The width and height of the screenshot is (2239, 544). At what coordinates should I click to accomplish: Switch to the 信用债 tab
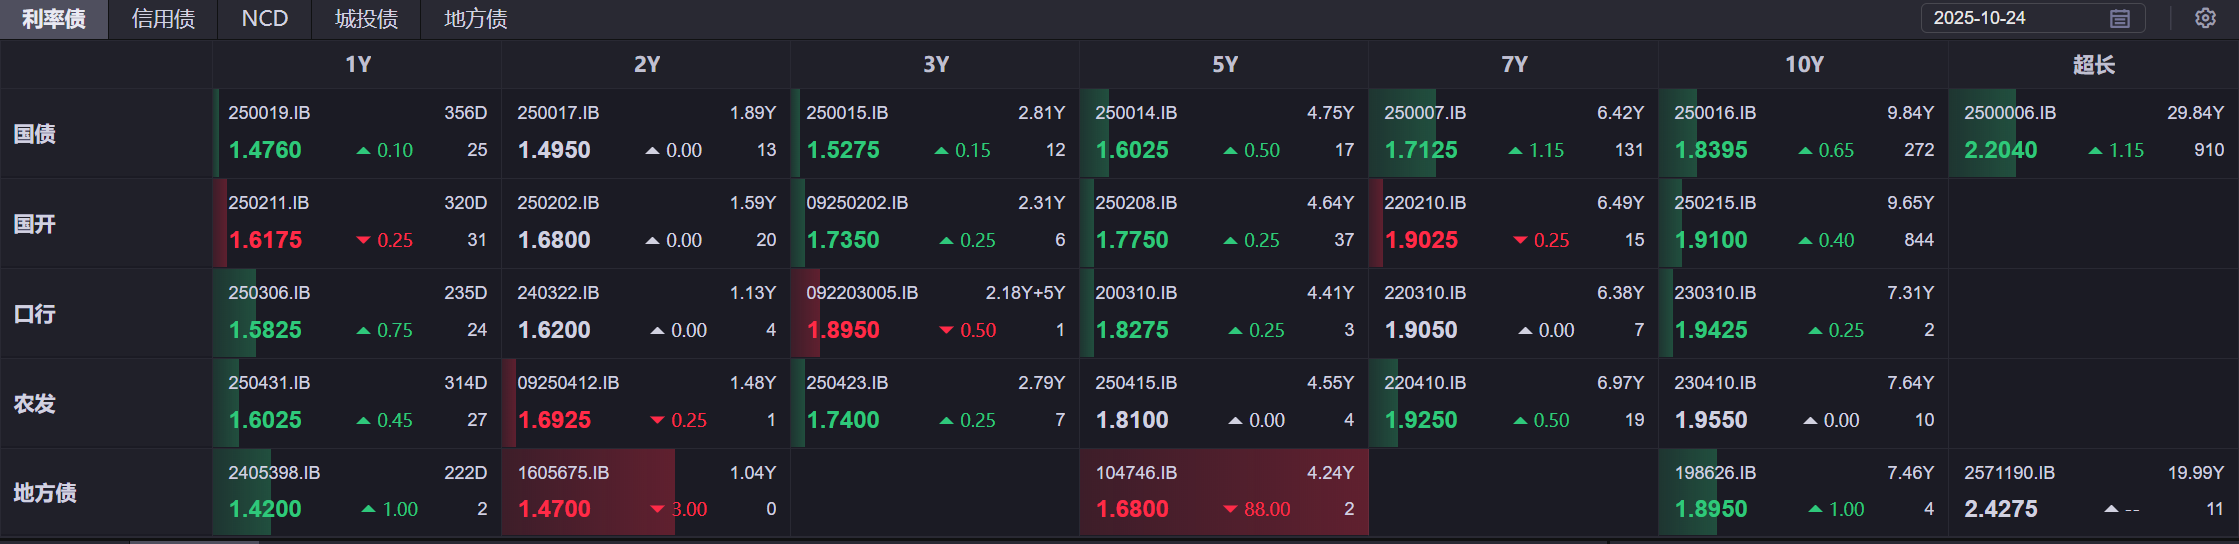[x=163, y=19]
